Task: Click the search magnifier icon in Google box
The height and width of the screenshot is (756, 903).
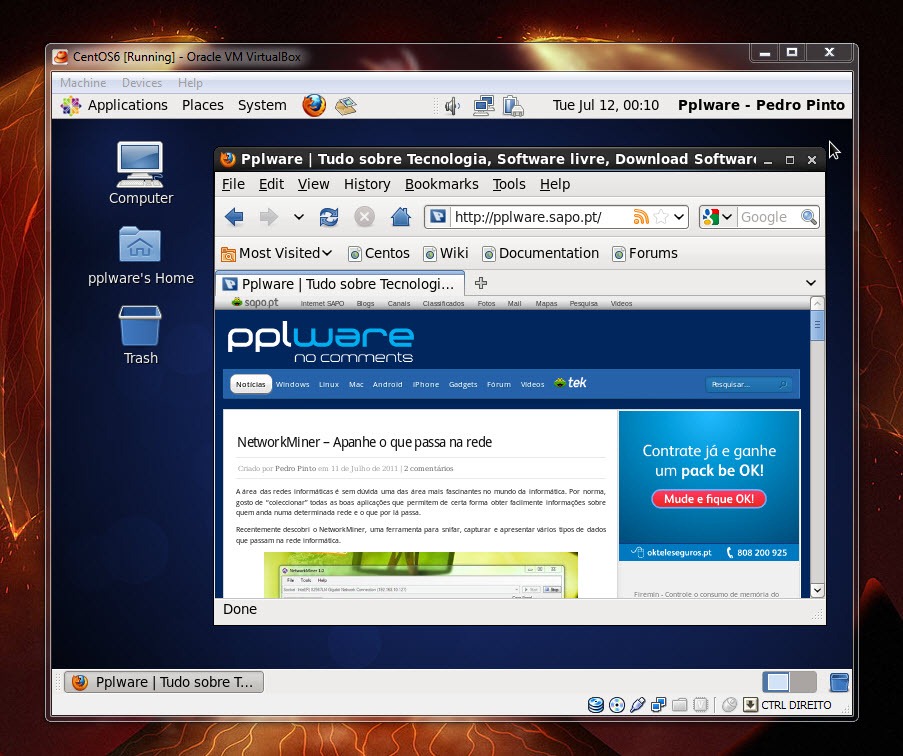Action: pos(809,216)
